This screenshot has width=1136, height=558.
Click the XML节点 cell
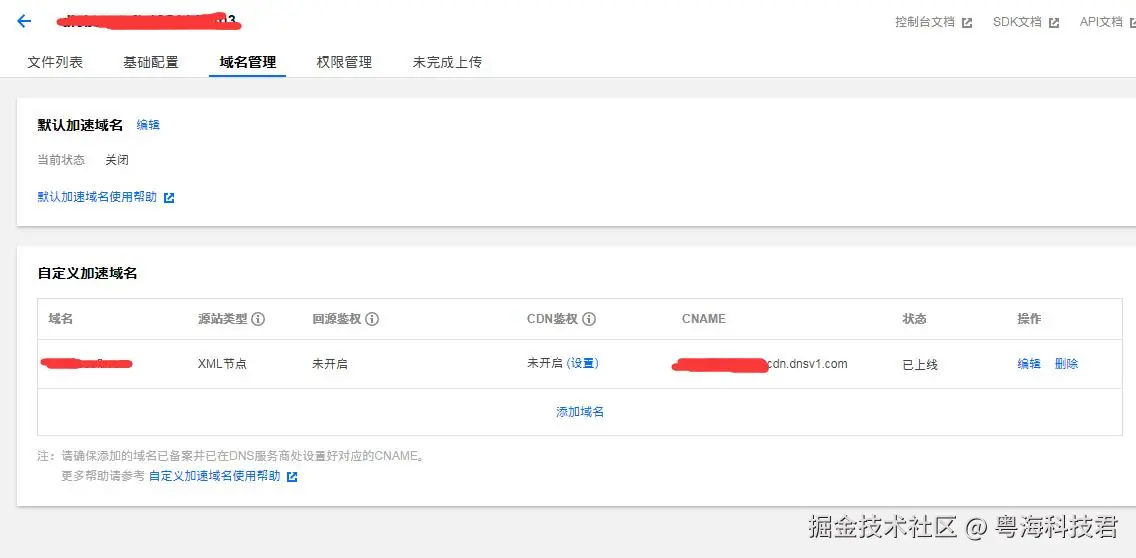222,364
